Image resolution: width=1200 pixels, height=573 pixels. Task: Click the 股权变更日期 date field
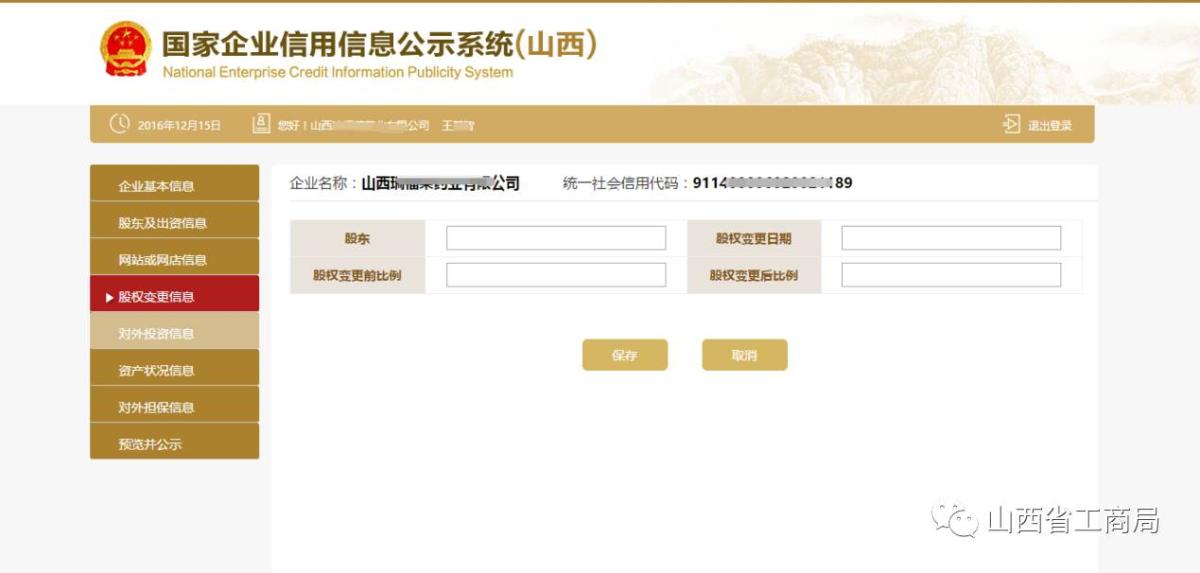point(950,238)
